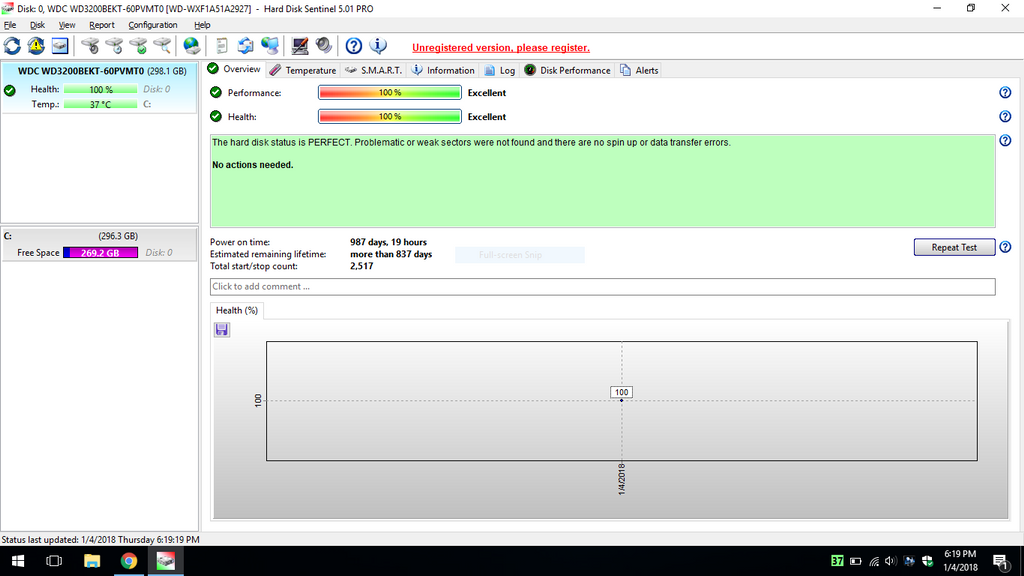The height and width of the screenshot is (576, 1024).
Task: Open the text report document icon
Action: coord(221,46)
